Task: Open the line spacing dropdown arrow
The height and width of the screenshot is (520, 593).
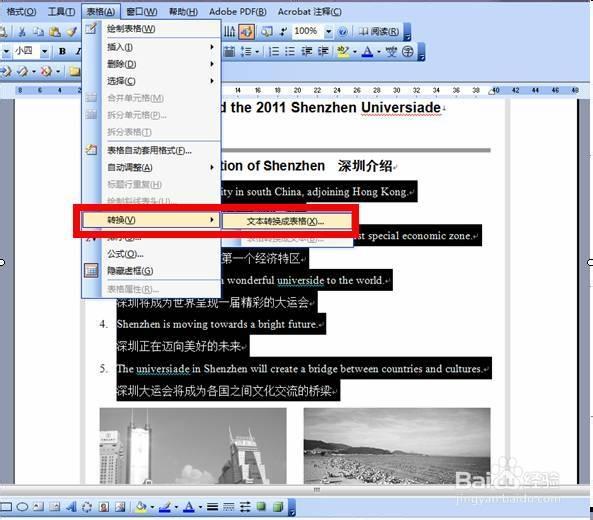Action: [x=257, y=51]
